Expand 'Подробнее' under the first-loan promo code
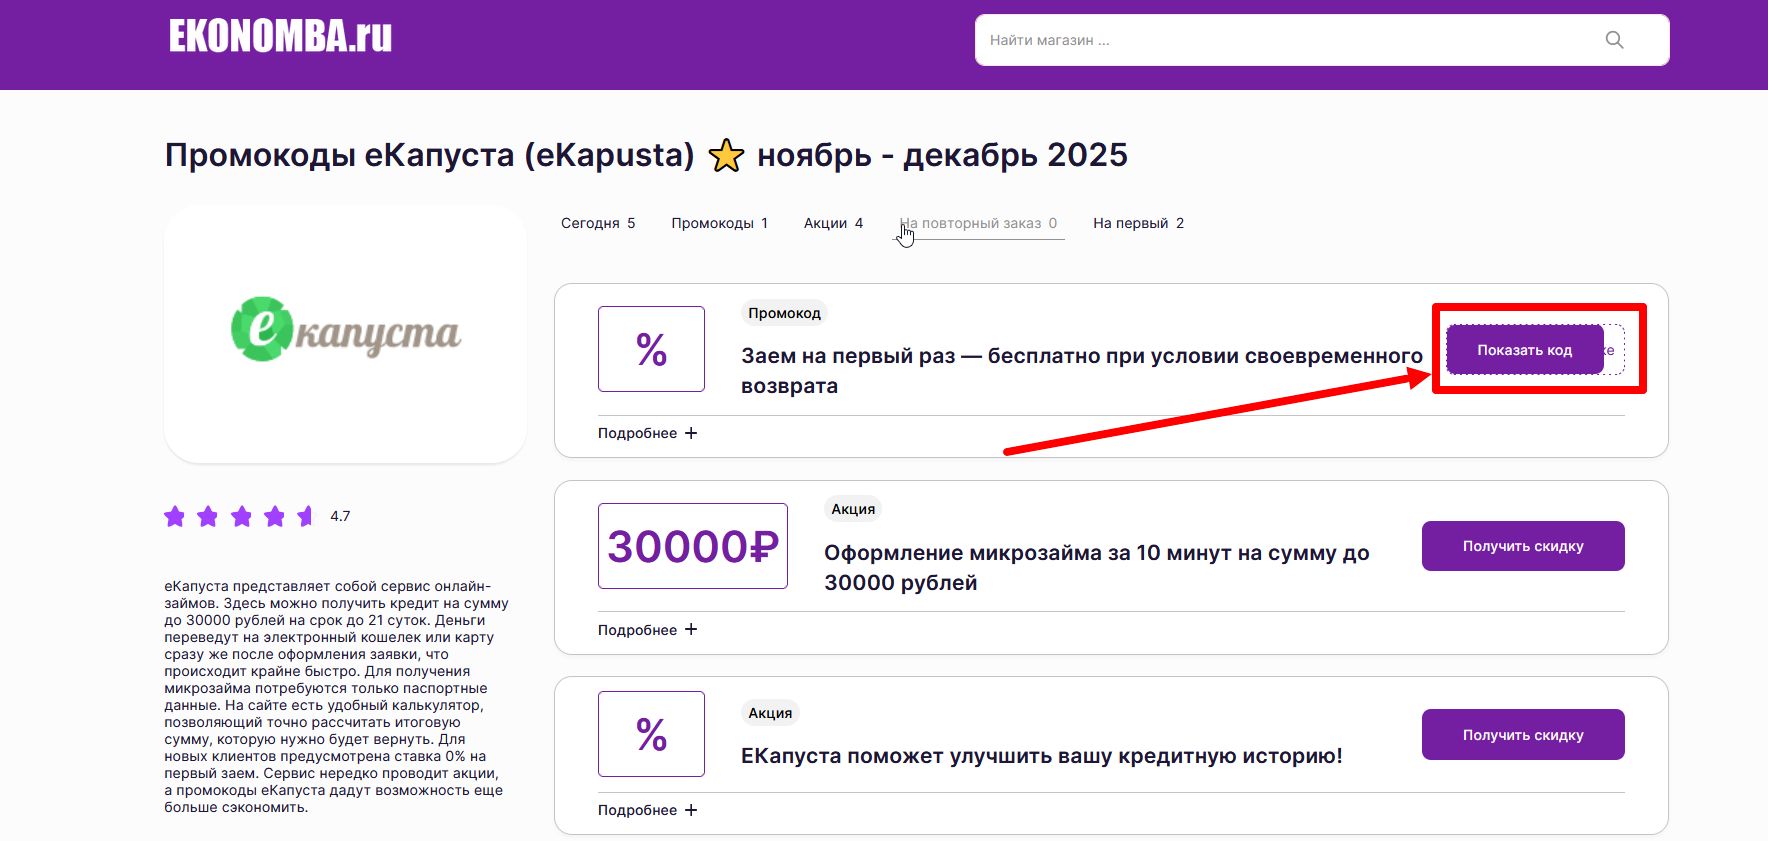 647,433
